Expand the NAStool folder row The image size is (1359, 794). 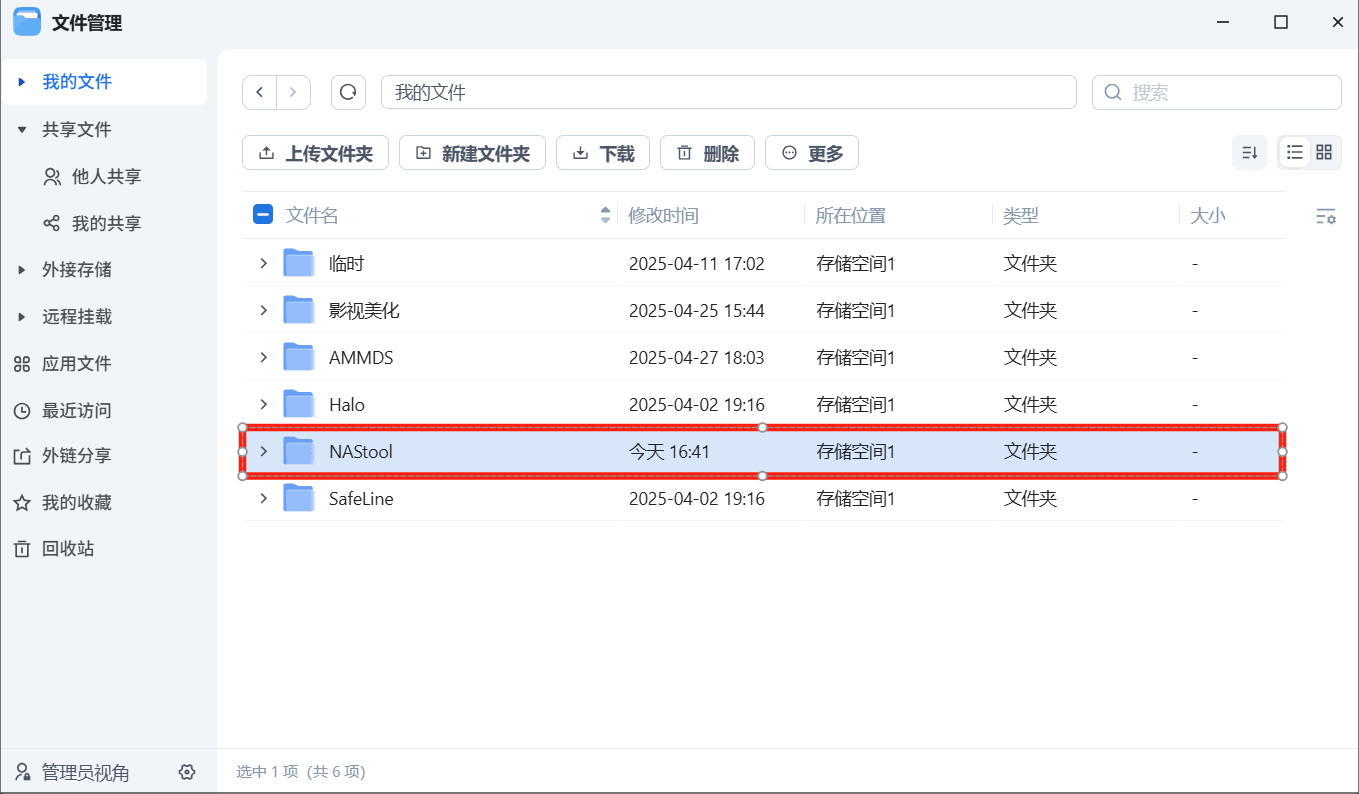pos(264,451)
